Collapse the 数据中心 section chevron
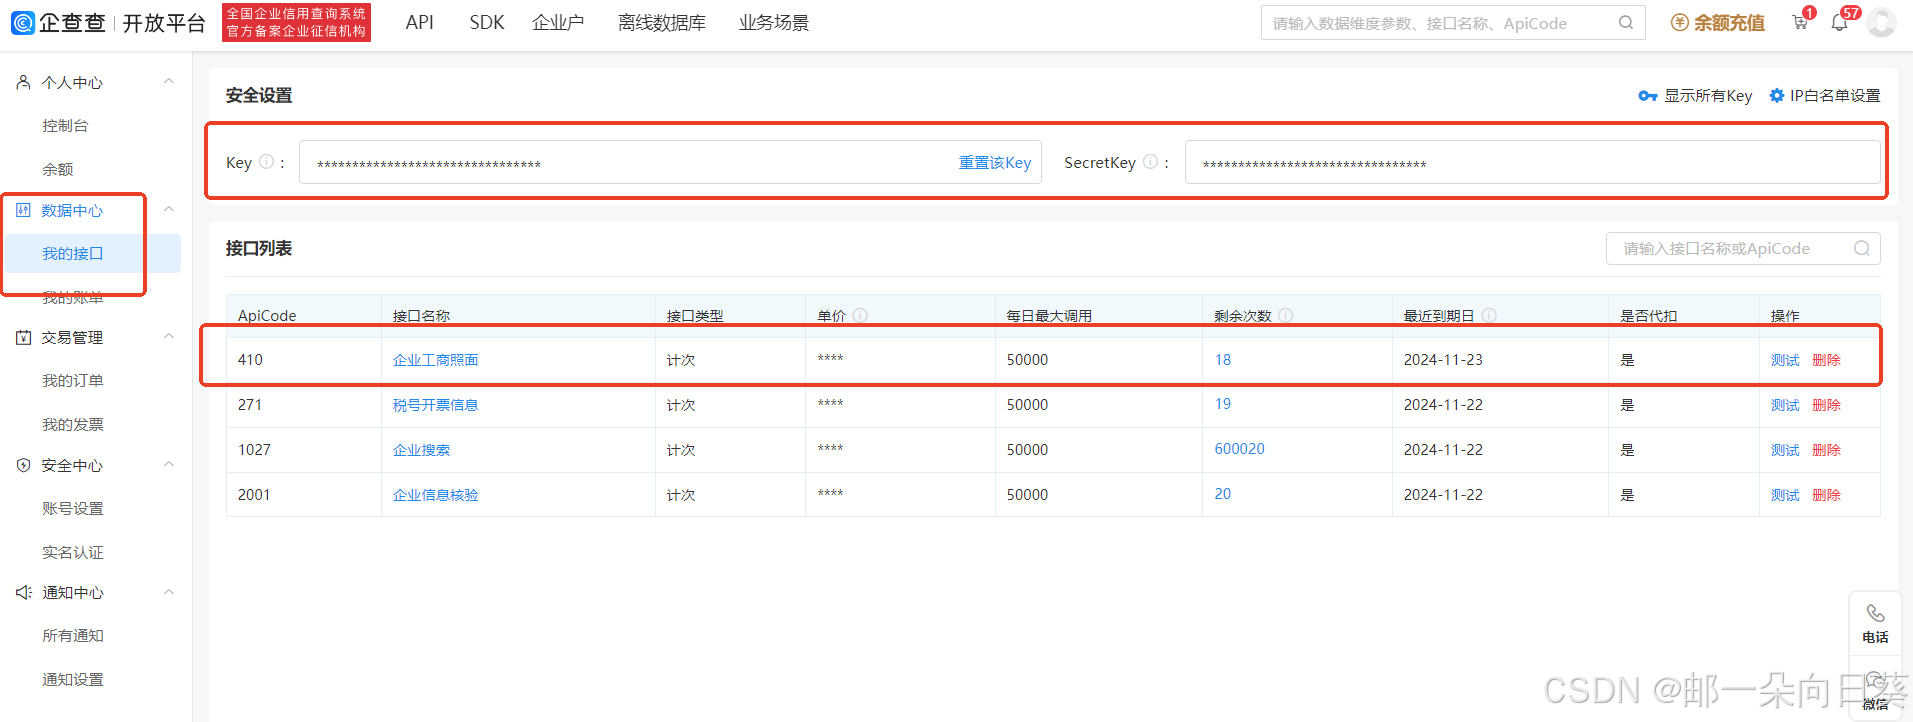This screenshot has width=1913, height=722. [169, 209]
